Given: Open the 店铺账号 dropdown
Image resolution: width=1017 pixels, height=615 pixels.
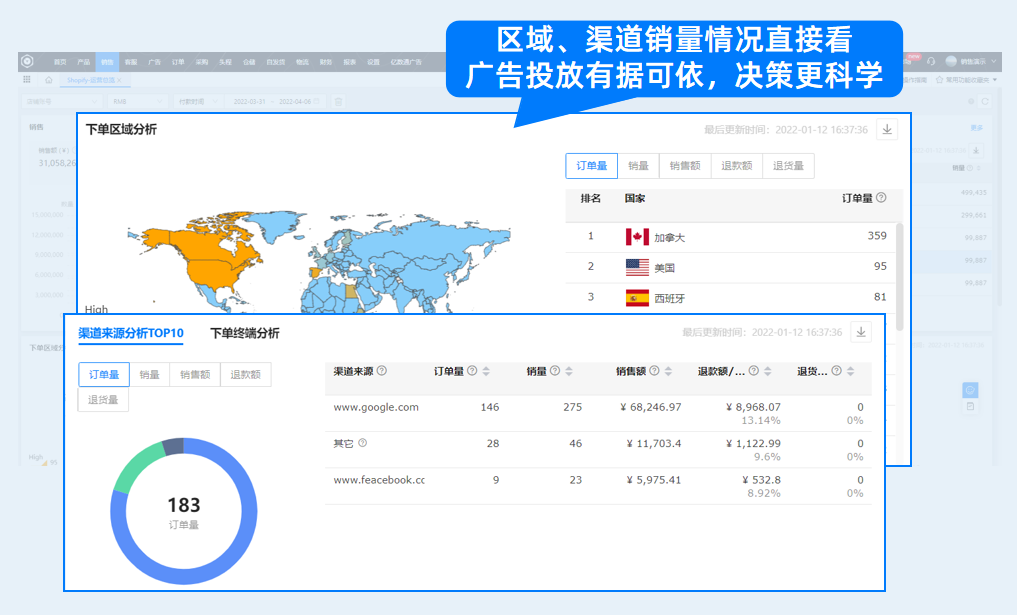Looking at the screenshot, I should tap(62, 102).
